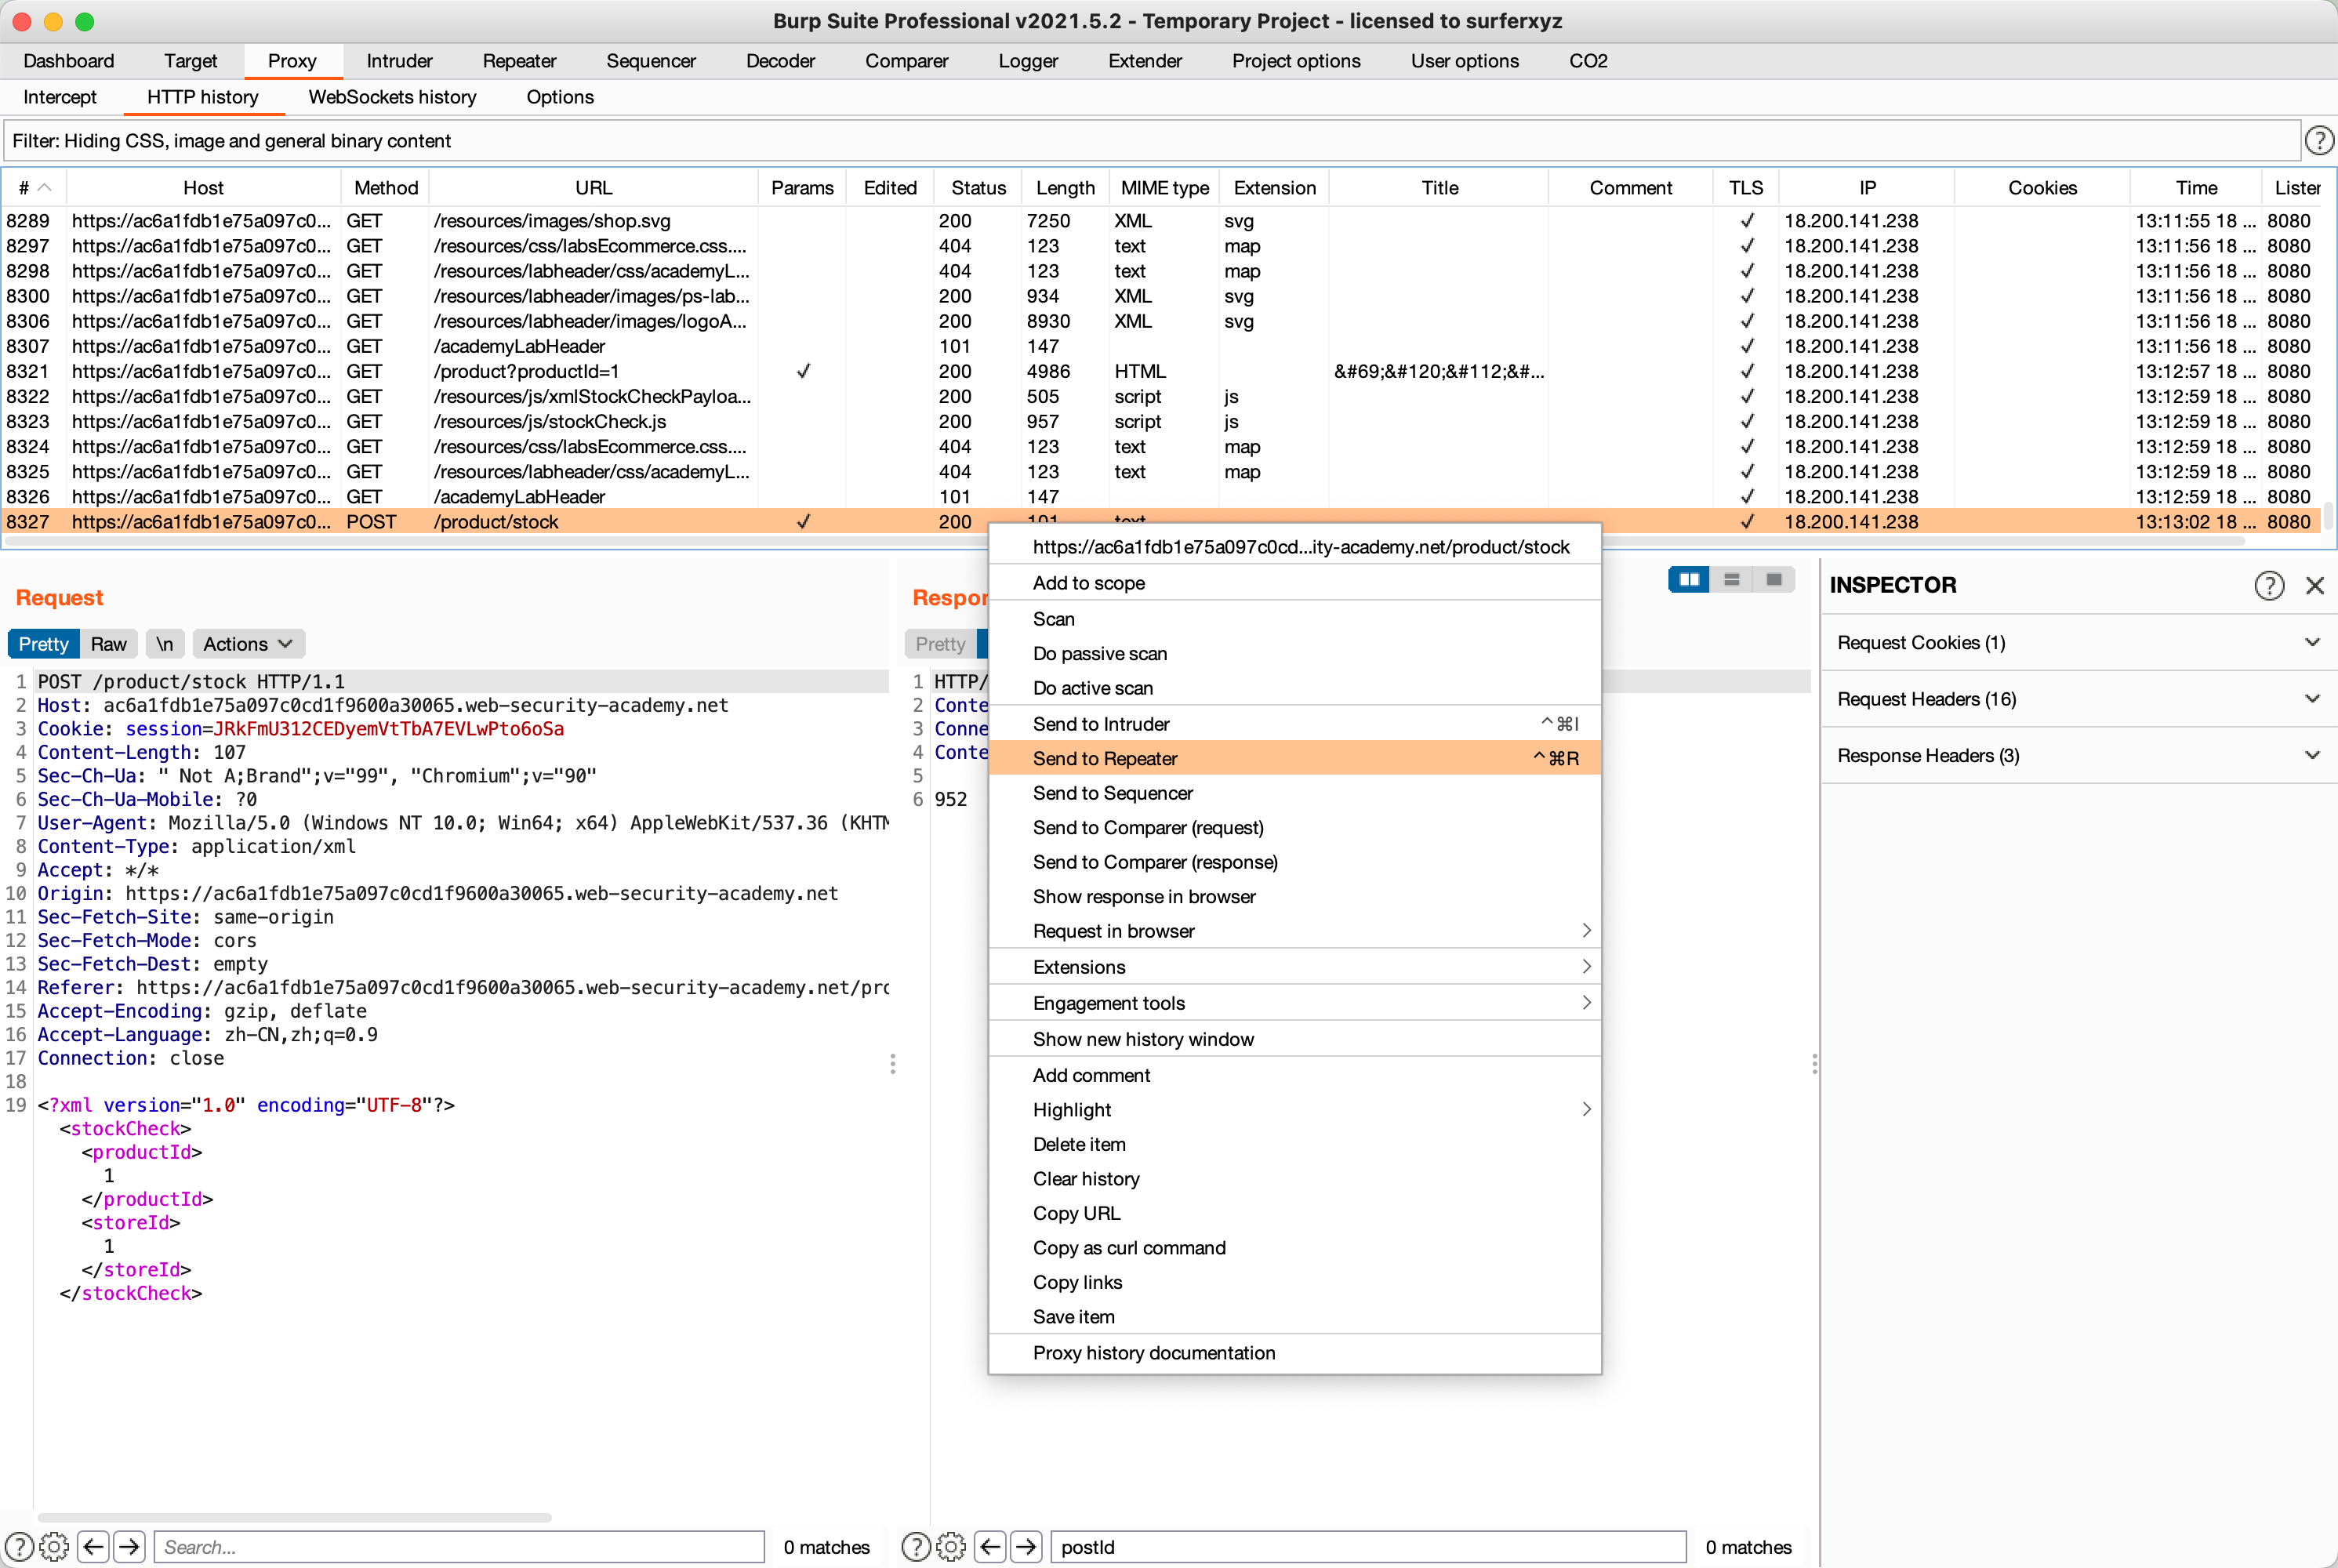Switch to the Repeater tab

pos(519,61)
